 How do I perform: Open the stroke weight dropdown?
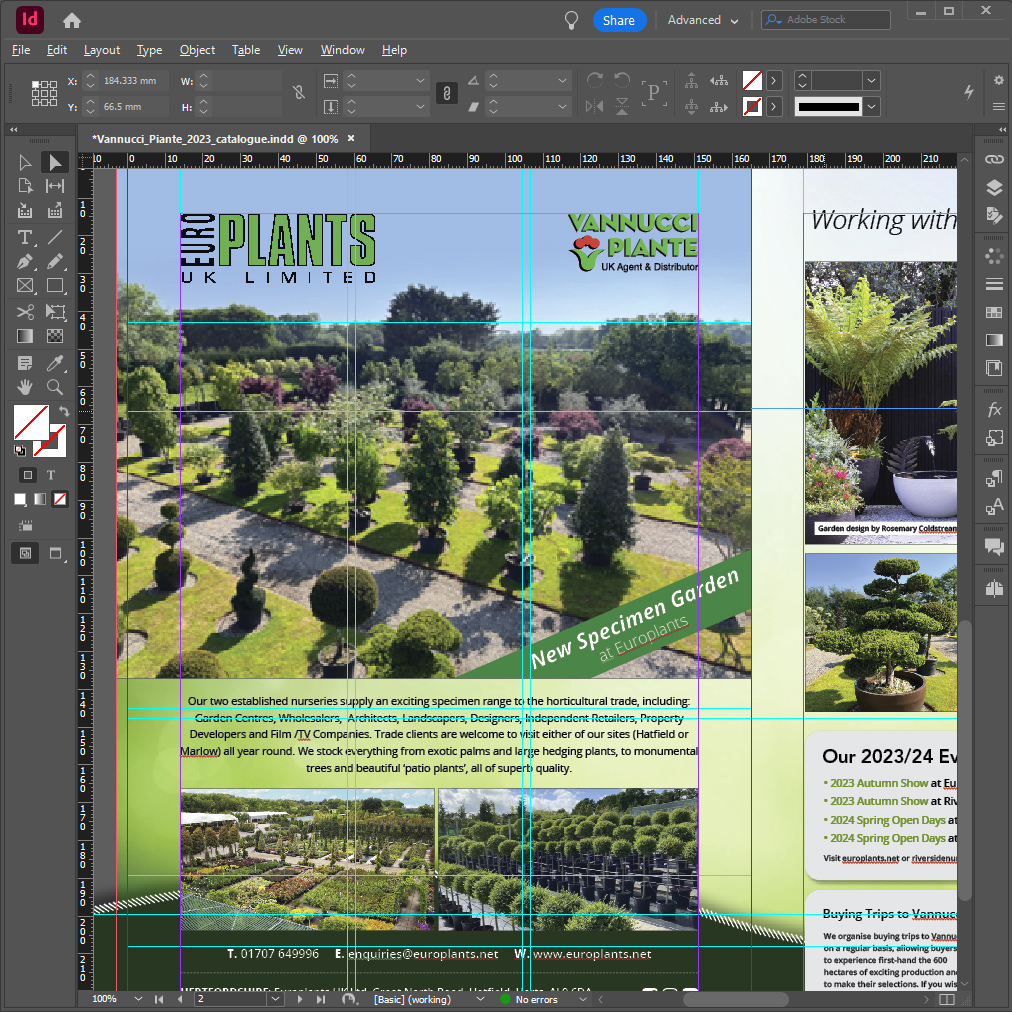[x=872, y=81]
